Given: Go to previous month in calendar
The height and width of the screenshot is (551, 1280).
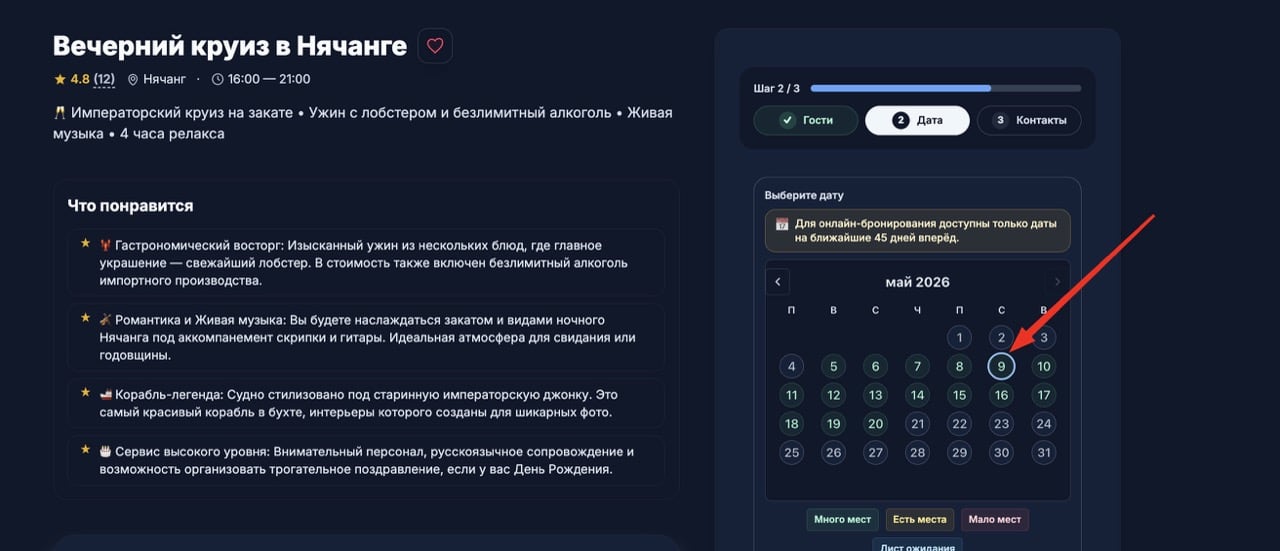Looking at the screenshot, I should pyautogui.click(x=778, y=282).
